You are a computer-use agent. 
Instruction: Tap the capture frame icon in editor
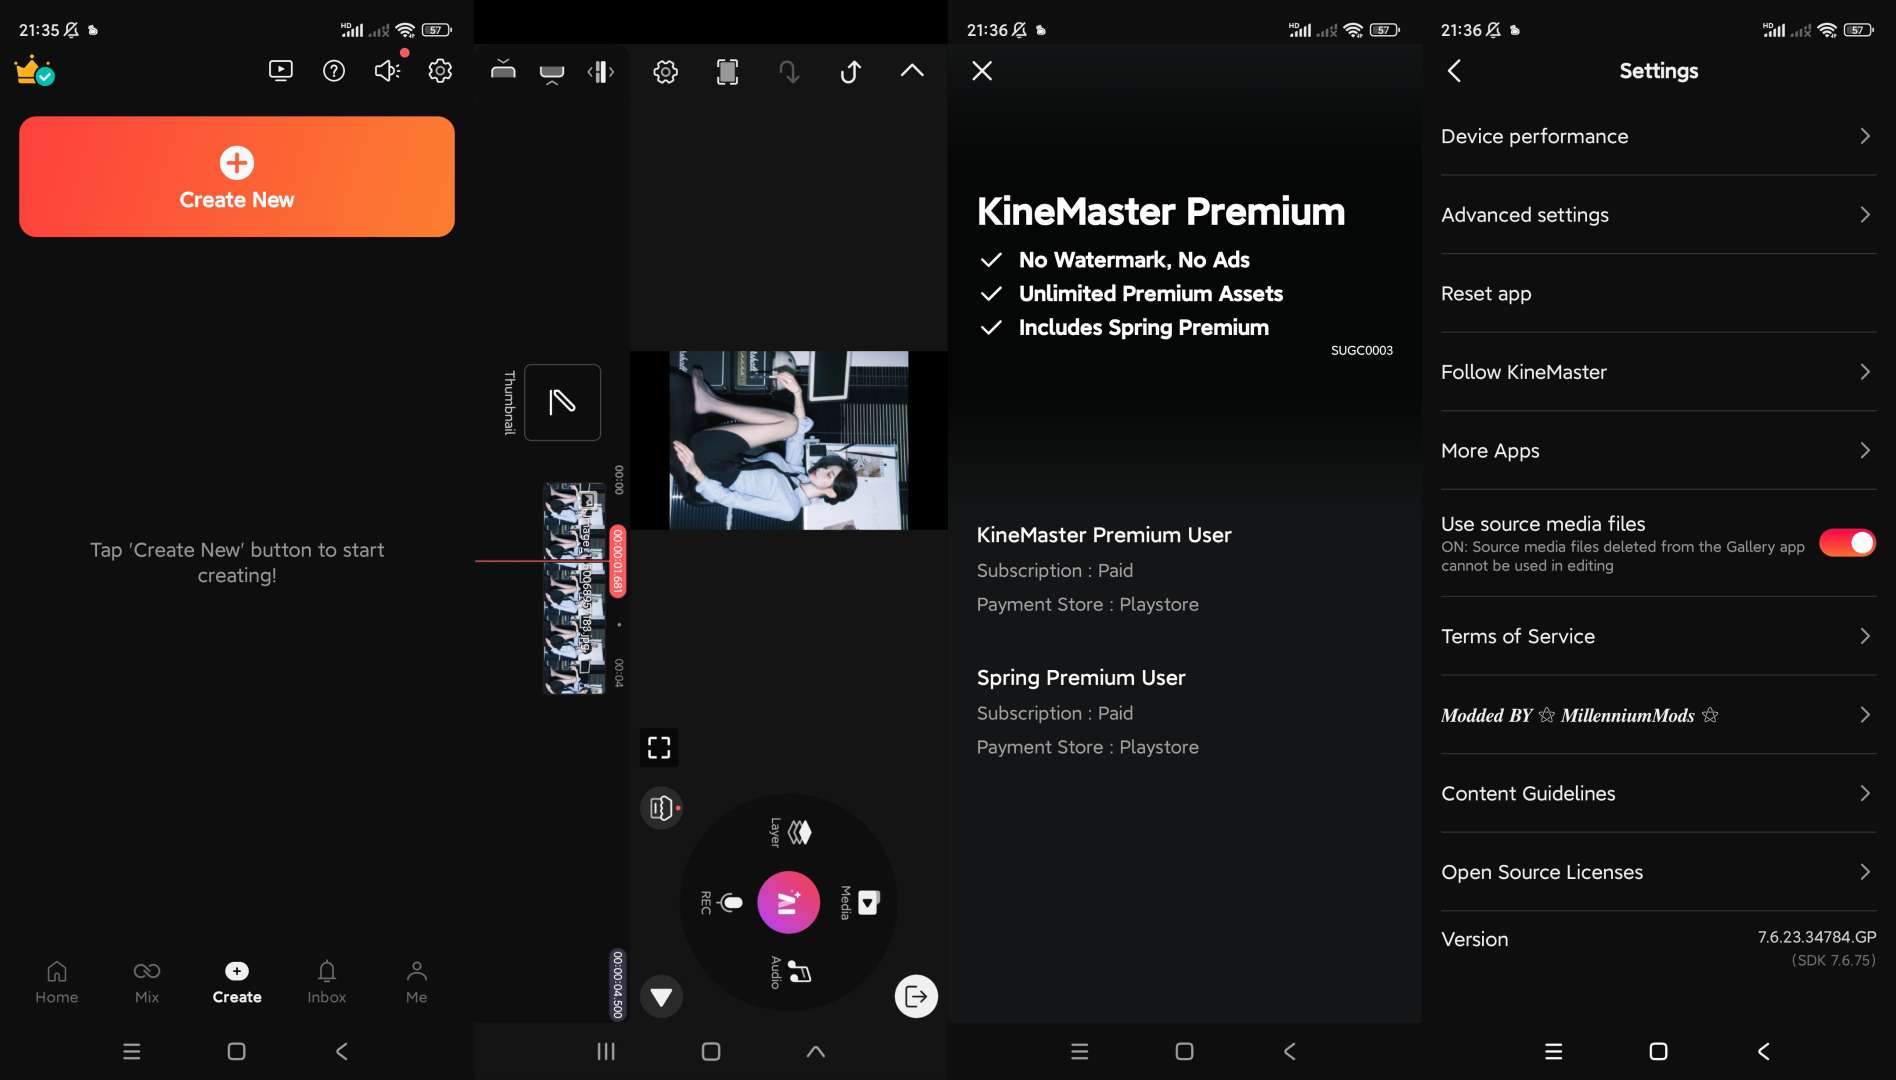point(728,71)
